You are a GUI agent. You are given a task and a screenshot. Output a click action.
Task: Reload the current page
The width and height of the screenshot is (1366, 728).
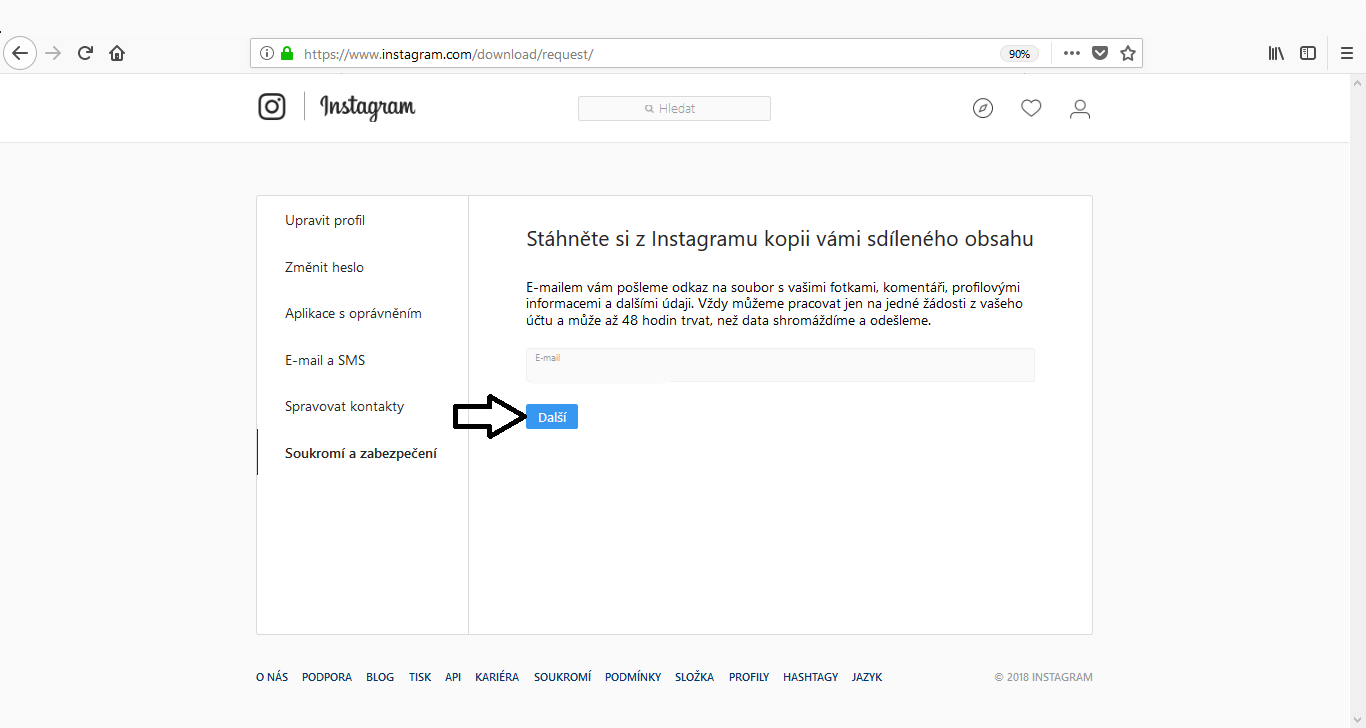click(x=85, y=53)
